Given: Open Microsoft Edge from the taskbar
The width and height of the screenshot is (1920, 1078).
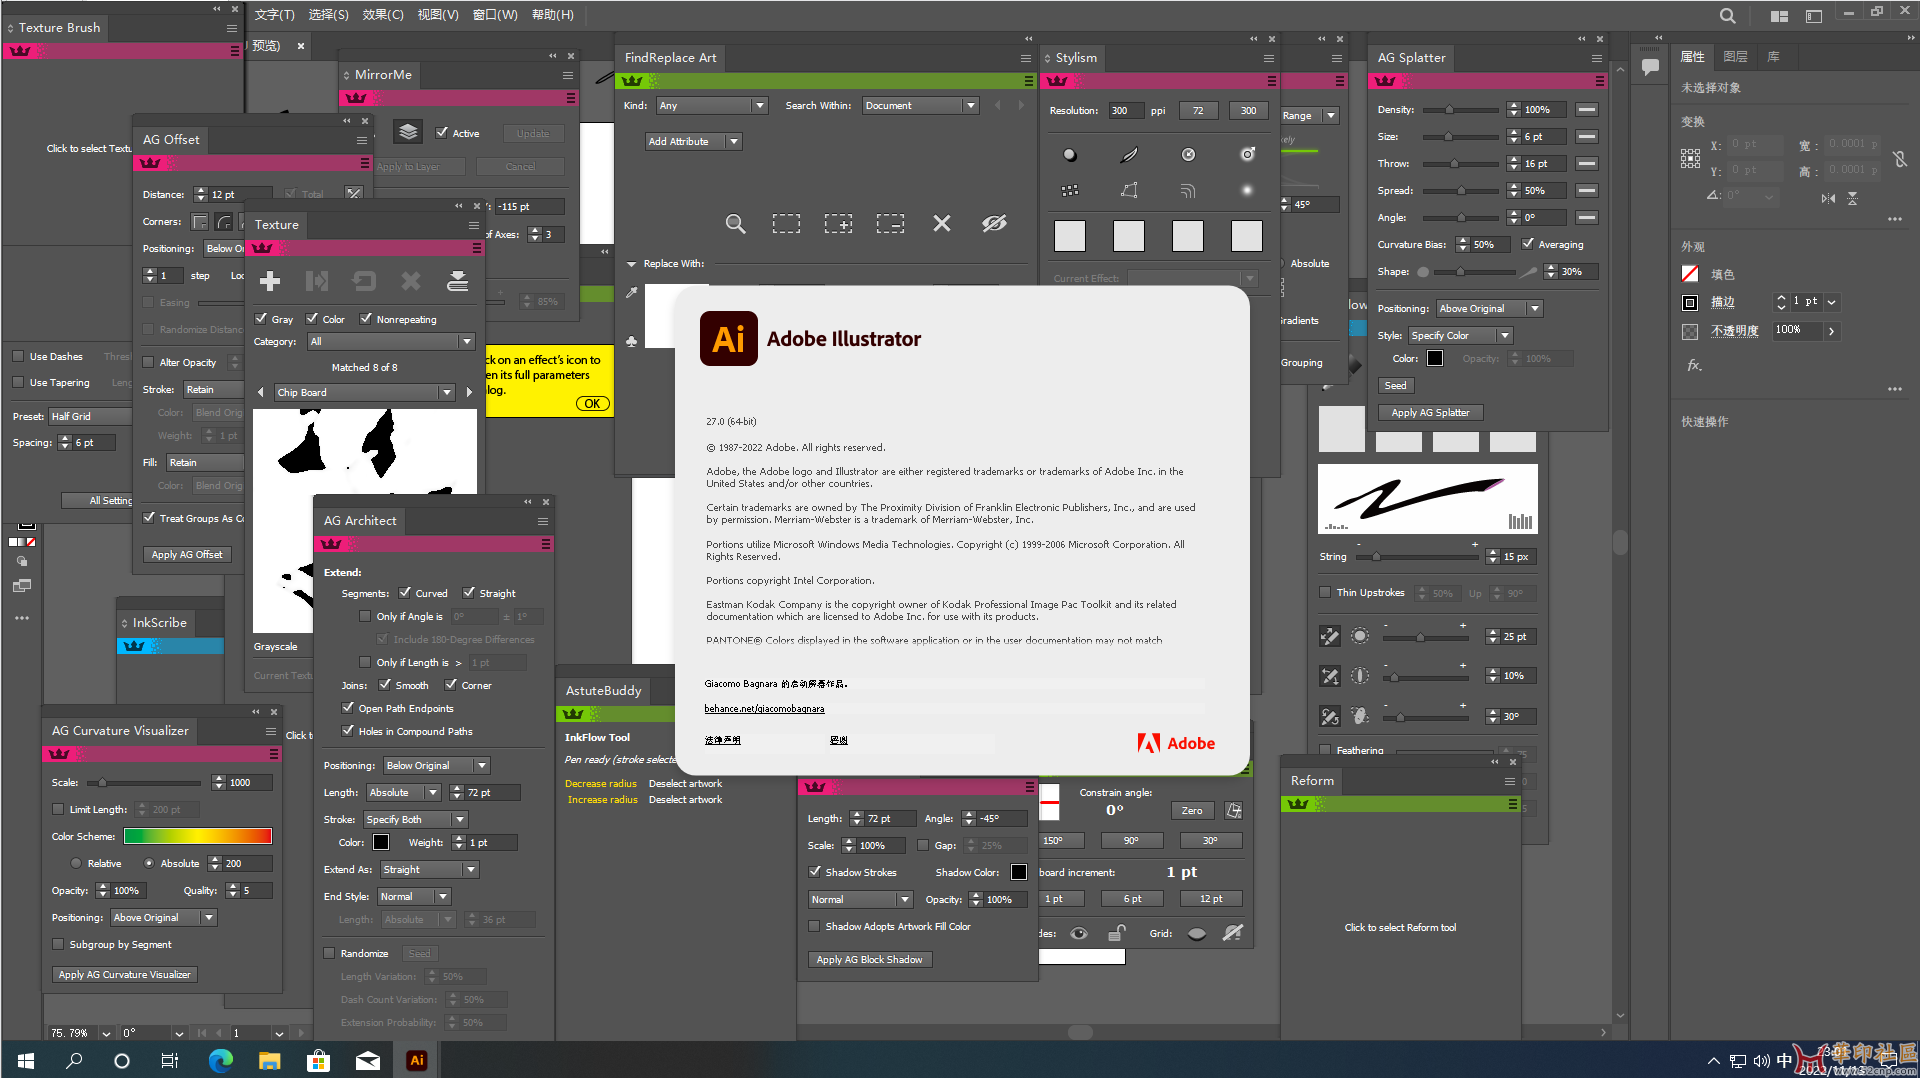Looking at the screenshot, I should [220, 1060].
